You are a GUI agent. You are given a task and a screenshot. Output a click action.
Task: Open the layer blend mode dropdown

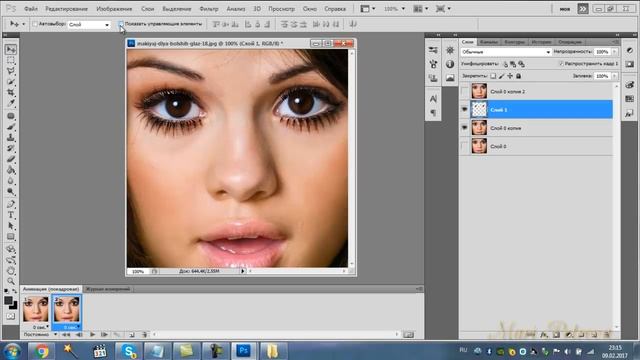coord(506,52)
